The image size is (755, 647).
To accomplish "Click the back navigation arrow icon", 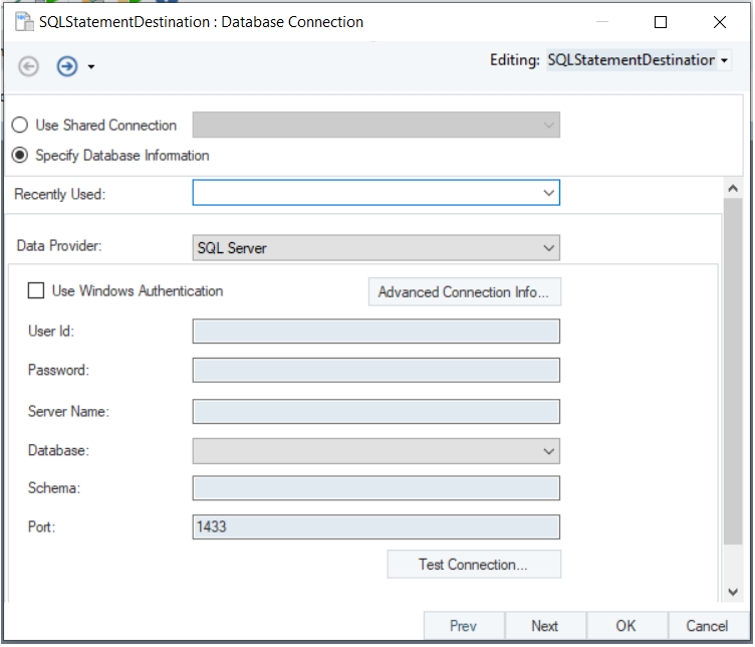I will tap(29, 66).
